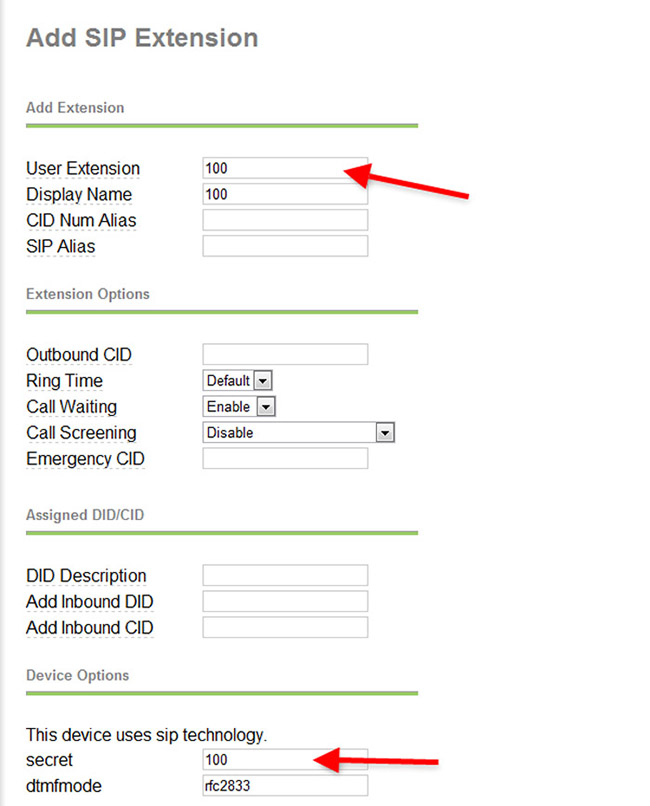
Task: Click into the SIP Alias field
Action: click(285, 246)
